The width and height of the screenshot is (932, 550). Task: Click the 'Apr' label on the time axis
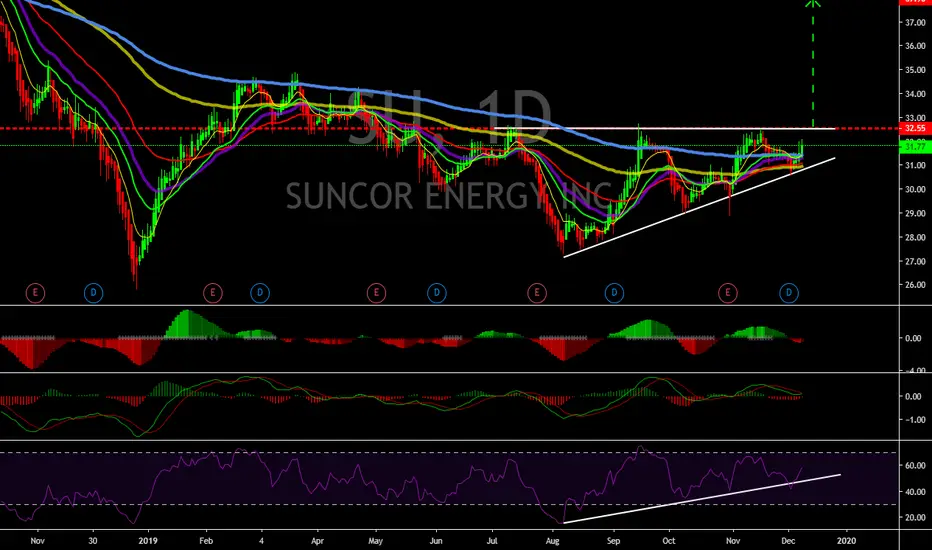pos(317,540)
